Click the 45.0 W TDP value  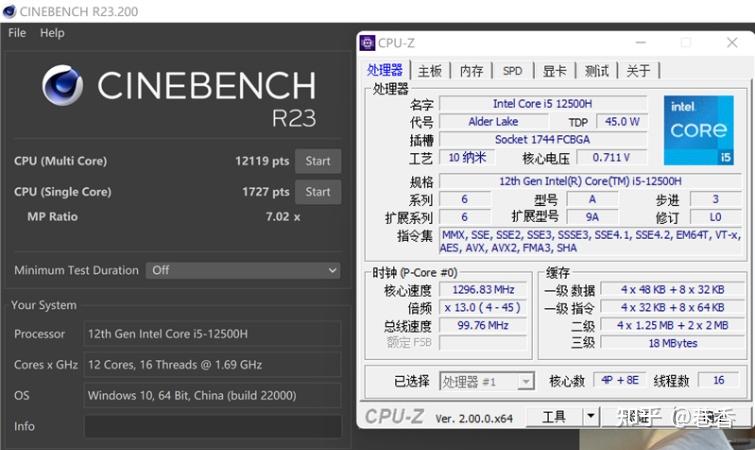622,122
